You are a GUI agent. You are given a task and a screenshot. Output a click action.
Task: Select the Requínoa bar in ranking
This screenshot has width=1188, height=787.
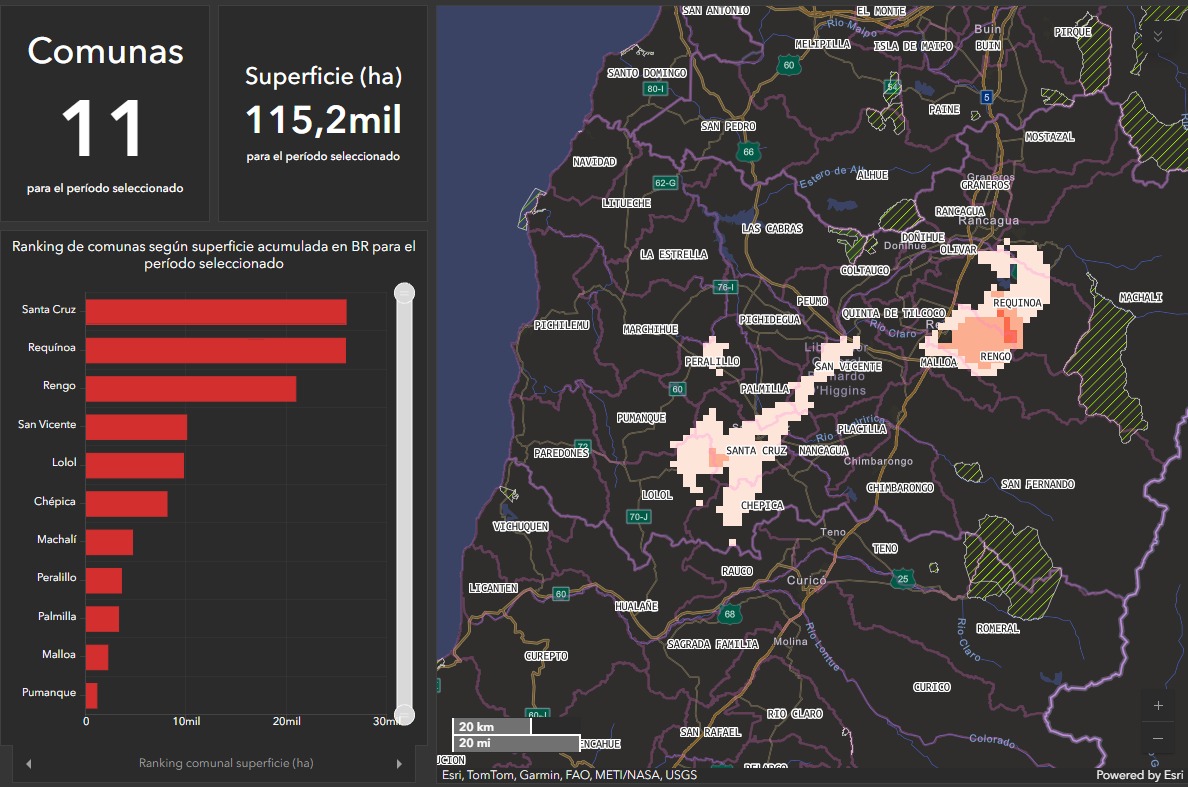pyautogui.click(x=215, y=350)
